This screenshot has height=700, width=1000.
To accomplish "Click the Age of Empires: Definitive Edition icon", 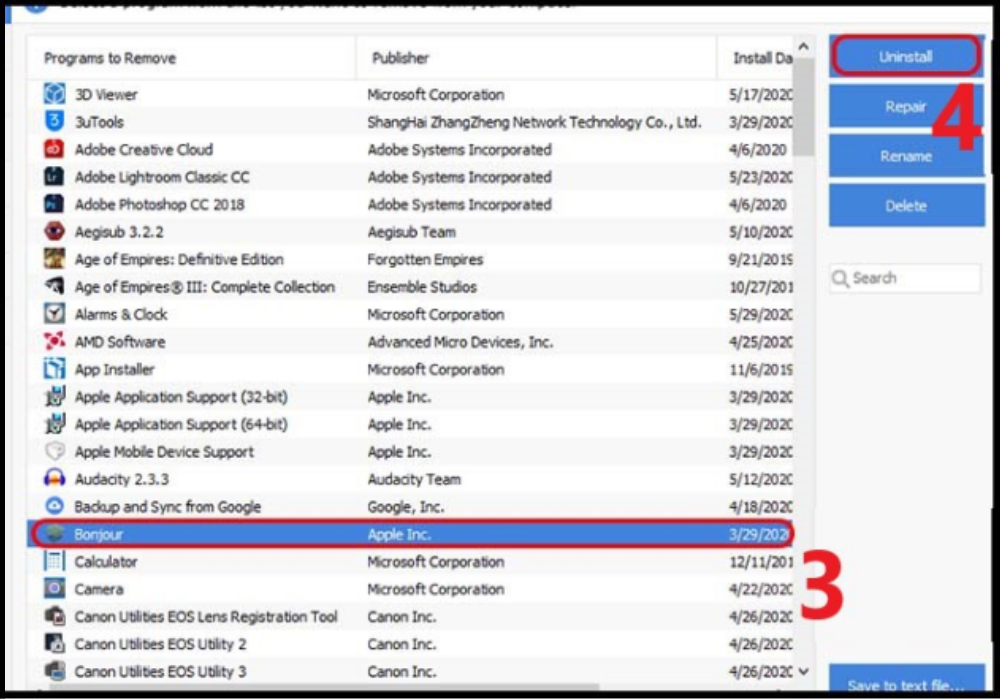I will 54,258.
